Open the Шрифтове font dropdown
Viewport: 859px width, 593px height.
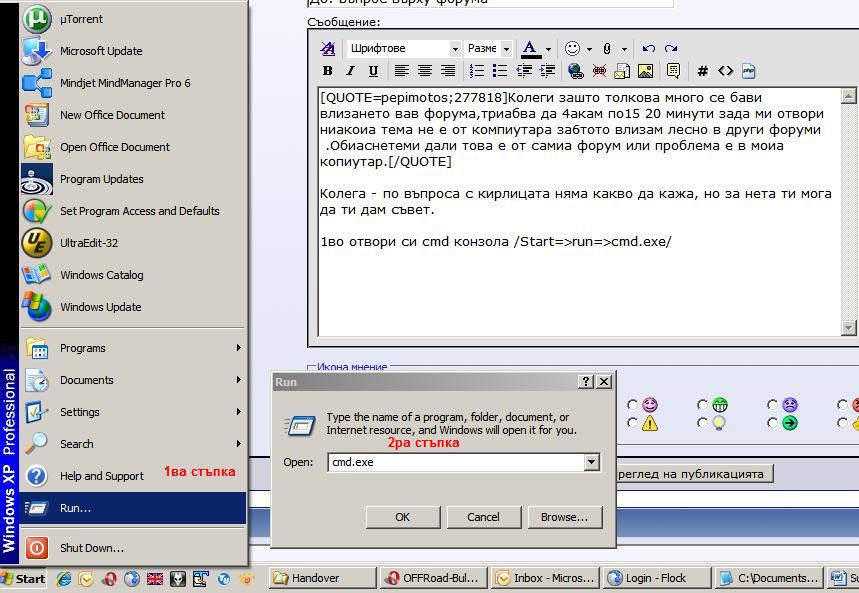(403, 48)
